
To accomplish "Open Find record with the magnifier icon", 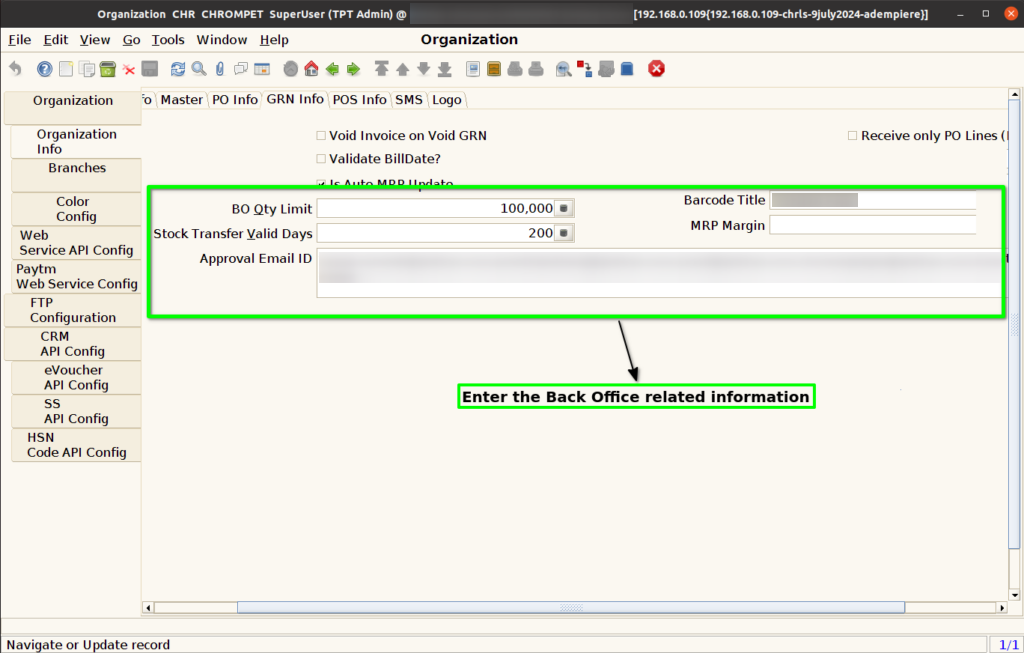I will [199, 69].
